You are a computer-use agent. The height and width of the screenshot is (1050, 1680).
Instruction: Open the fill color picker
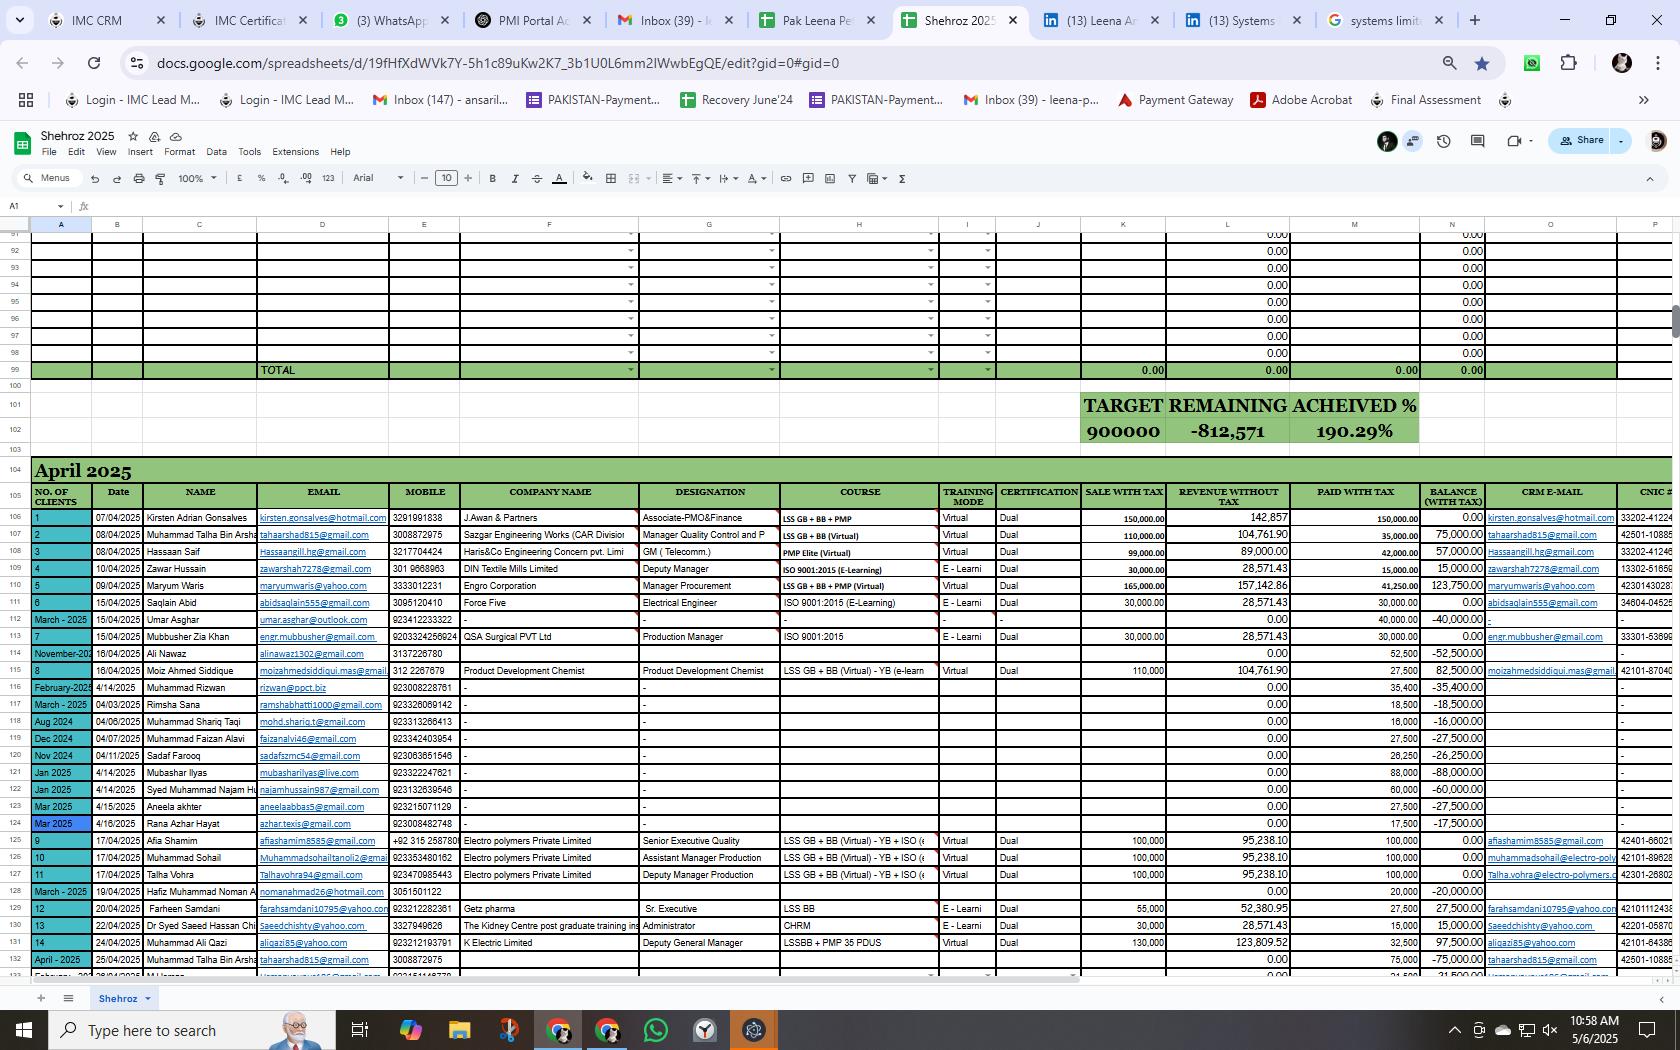click(588, 179)
